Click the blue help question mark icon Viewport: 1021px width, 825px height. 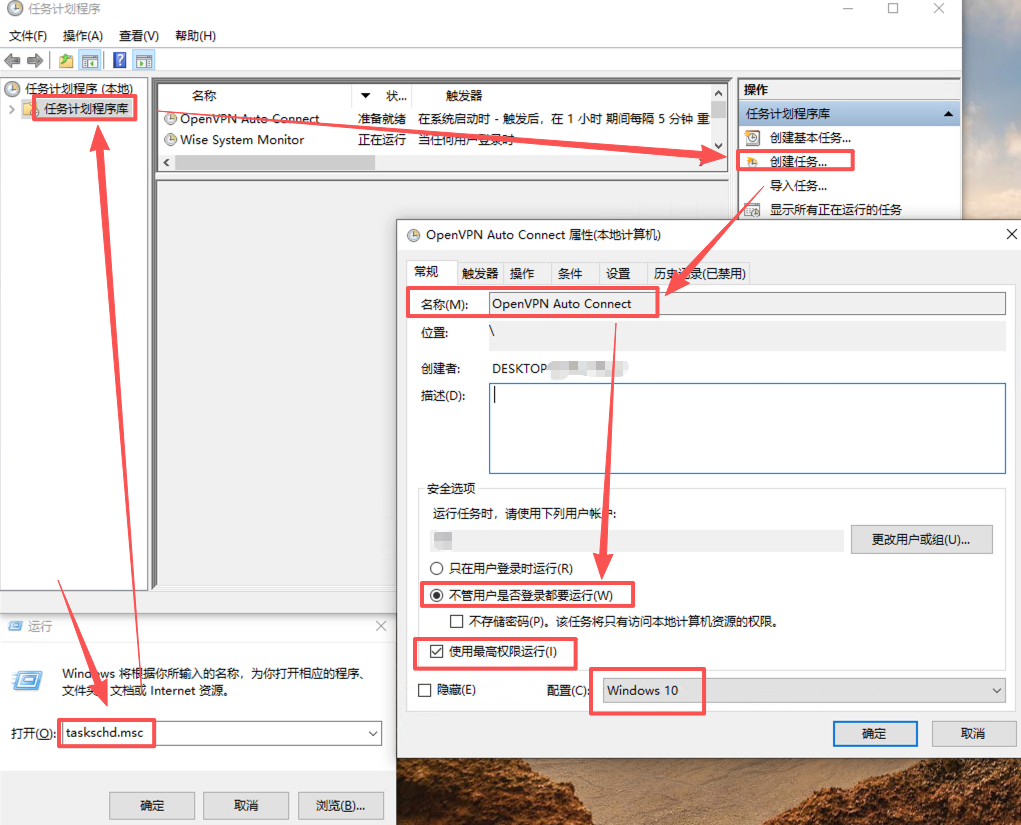[x=120, y=61]
